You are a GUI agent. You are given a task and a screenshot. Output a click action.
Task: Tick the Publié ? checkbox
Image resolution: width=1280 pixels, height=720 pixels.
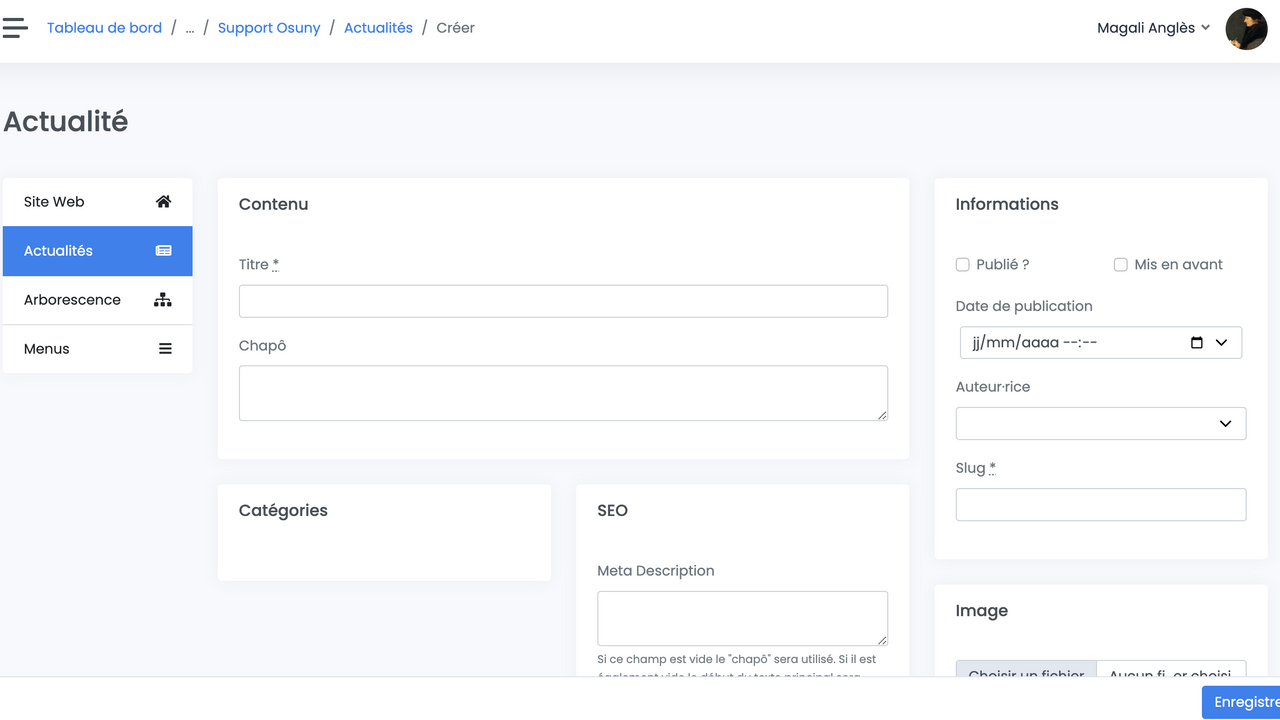point(963,265)
